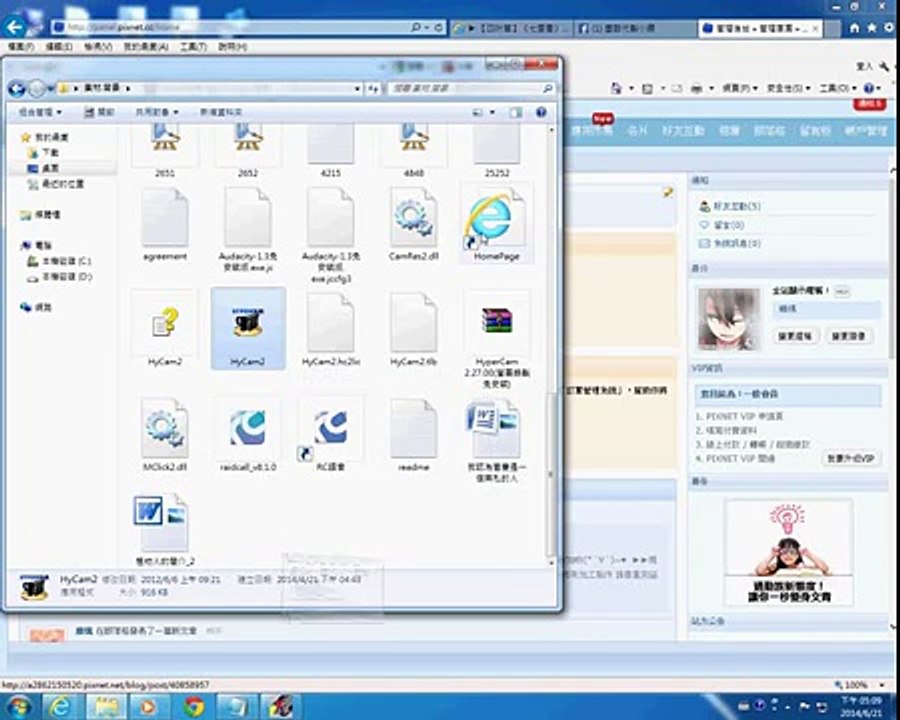Open the File menu in Internet Explorer

20,47
